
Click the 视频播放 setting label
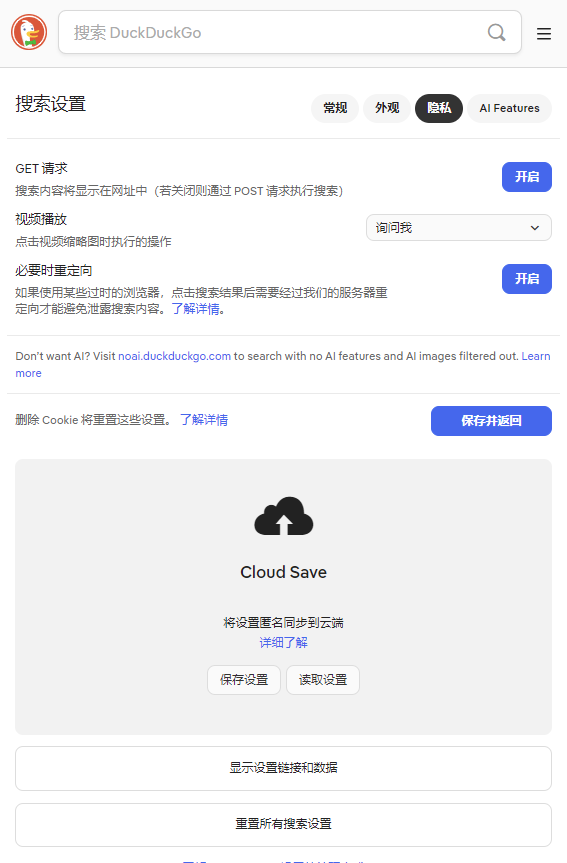(x=41, y=219)
